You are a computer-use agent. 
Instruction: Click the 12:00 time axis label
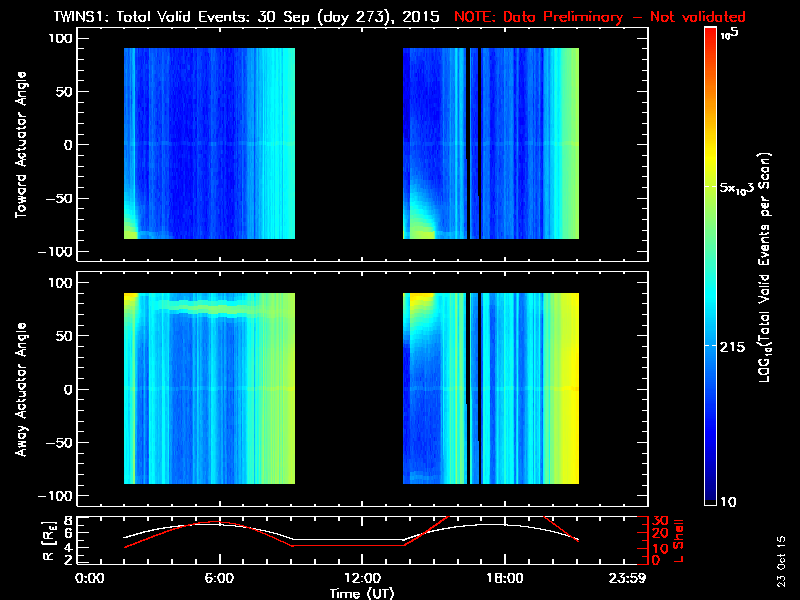(x=362, y=578)
